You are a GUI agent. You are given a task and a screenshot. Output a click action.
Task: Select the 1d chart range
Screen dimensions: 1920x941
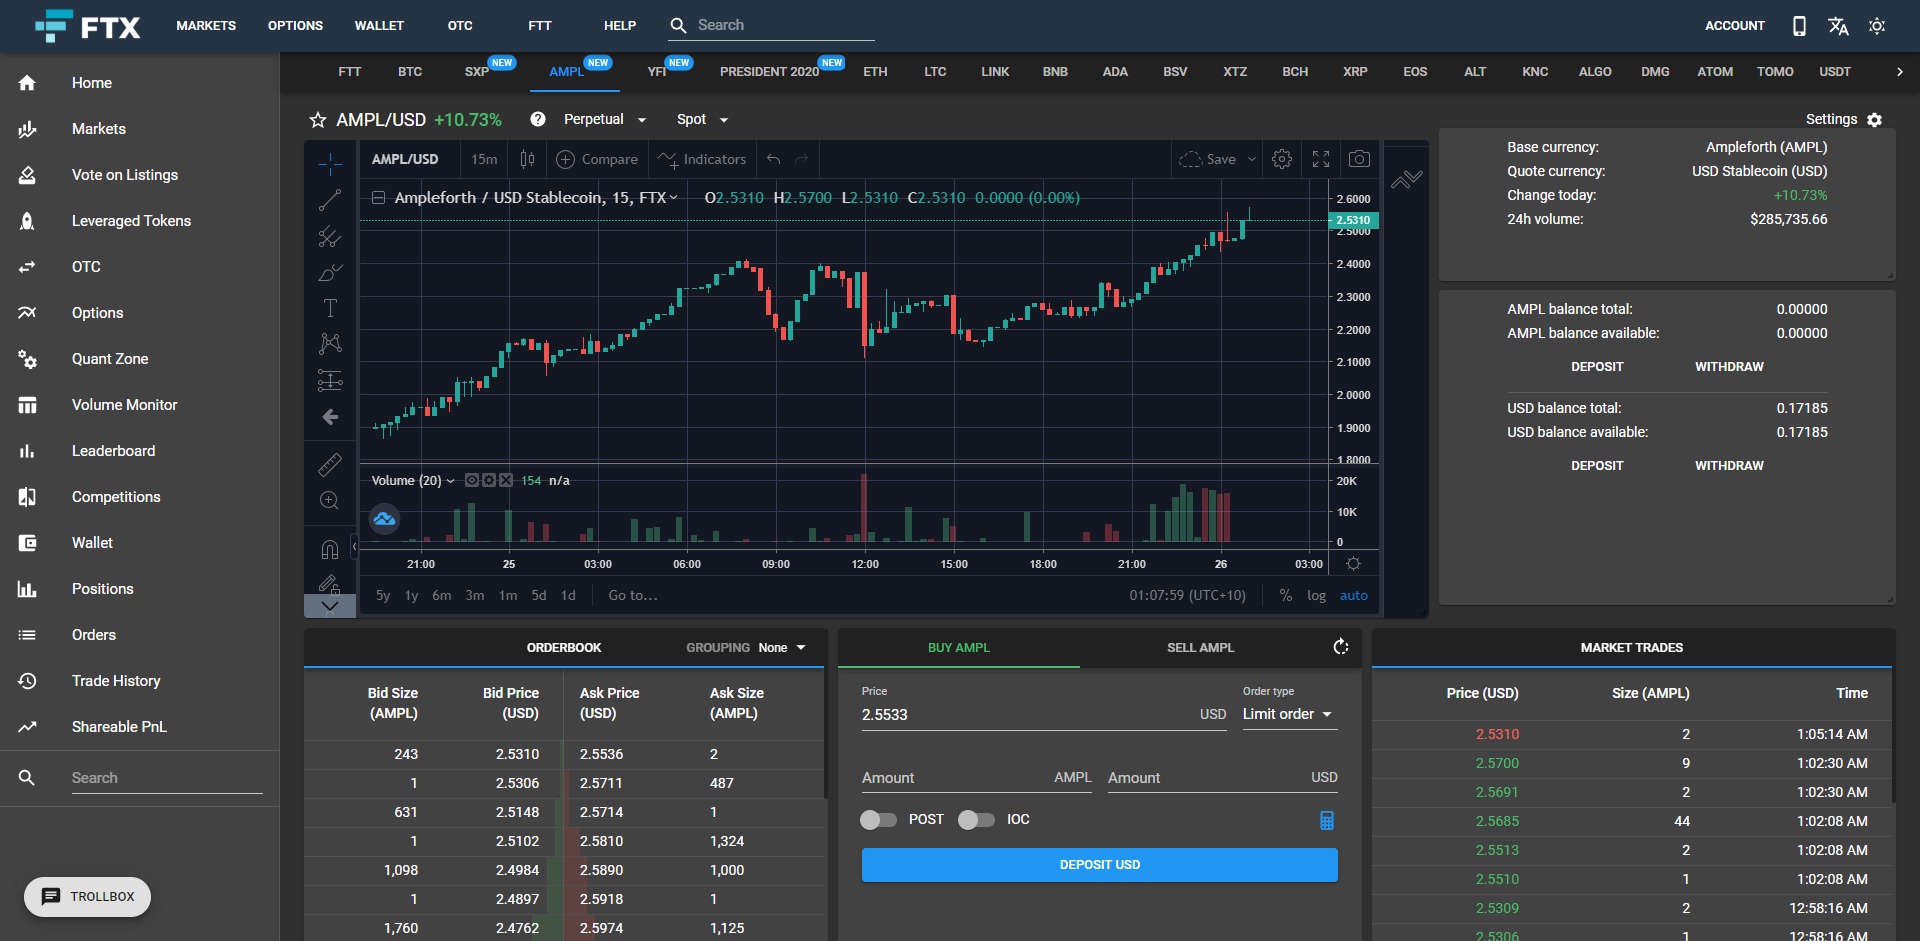[568, 595]
